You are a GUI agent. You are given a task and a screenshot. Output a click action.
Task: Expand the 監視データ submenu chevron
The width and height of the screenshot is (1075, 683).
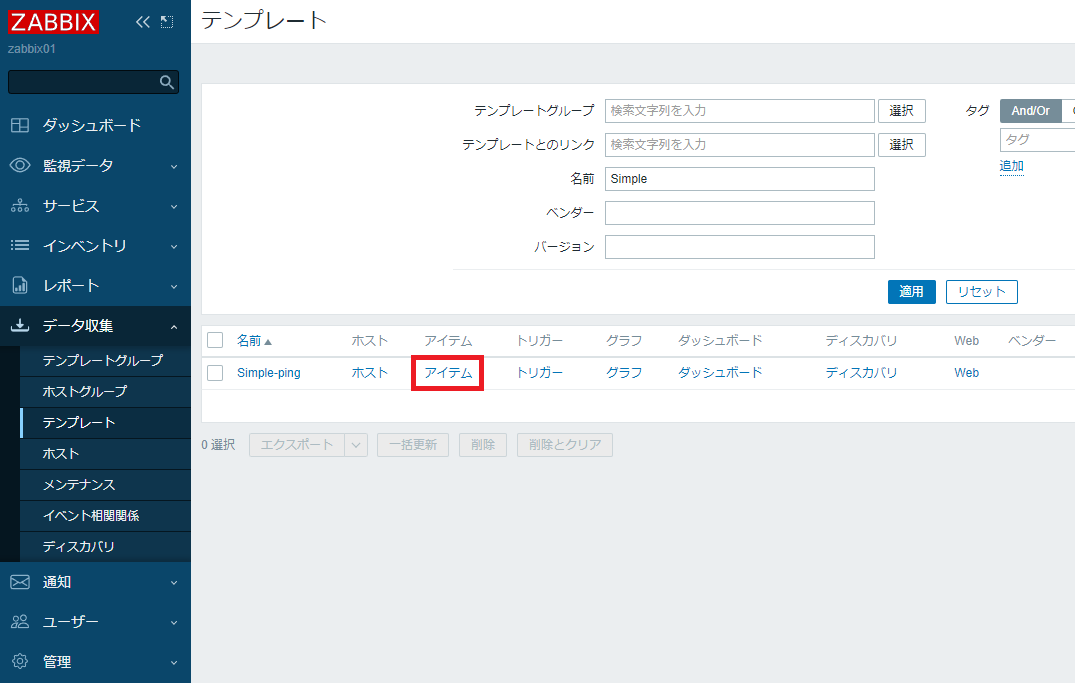pyautogui.click(x=176, y=165)
